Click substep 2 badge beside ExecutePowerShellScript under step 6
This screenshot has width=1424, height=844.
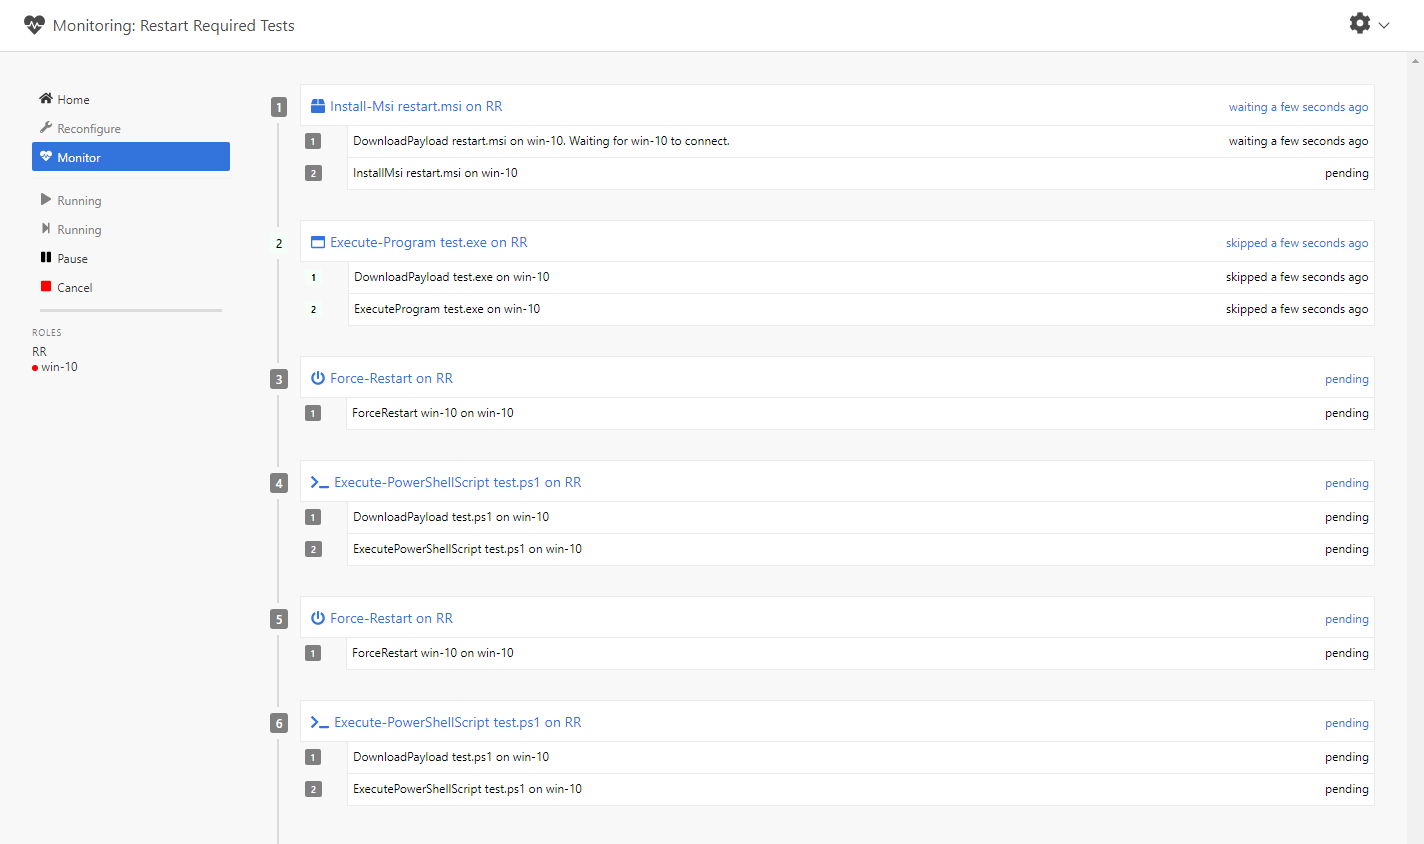[x=313, y=789]
